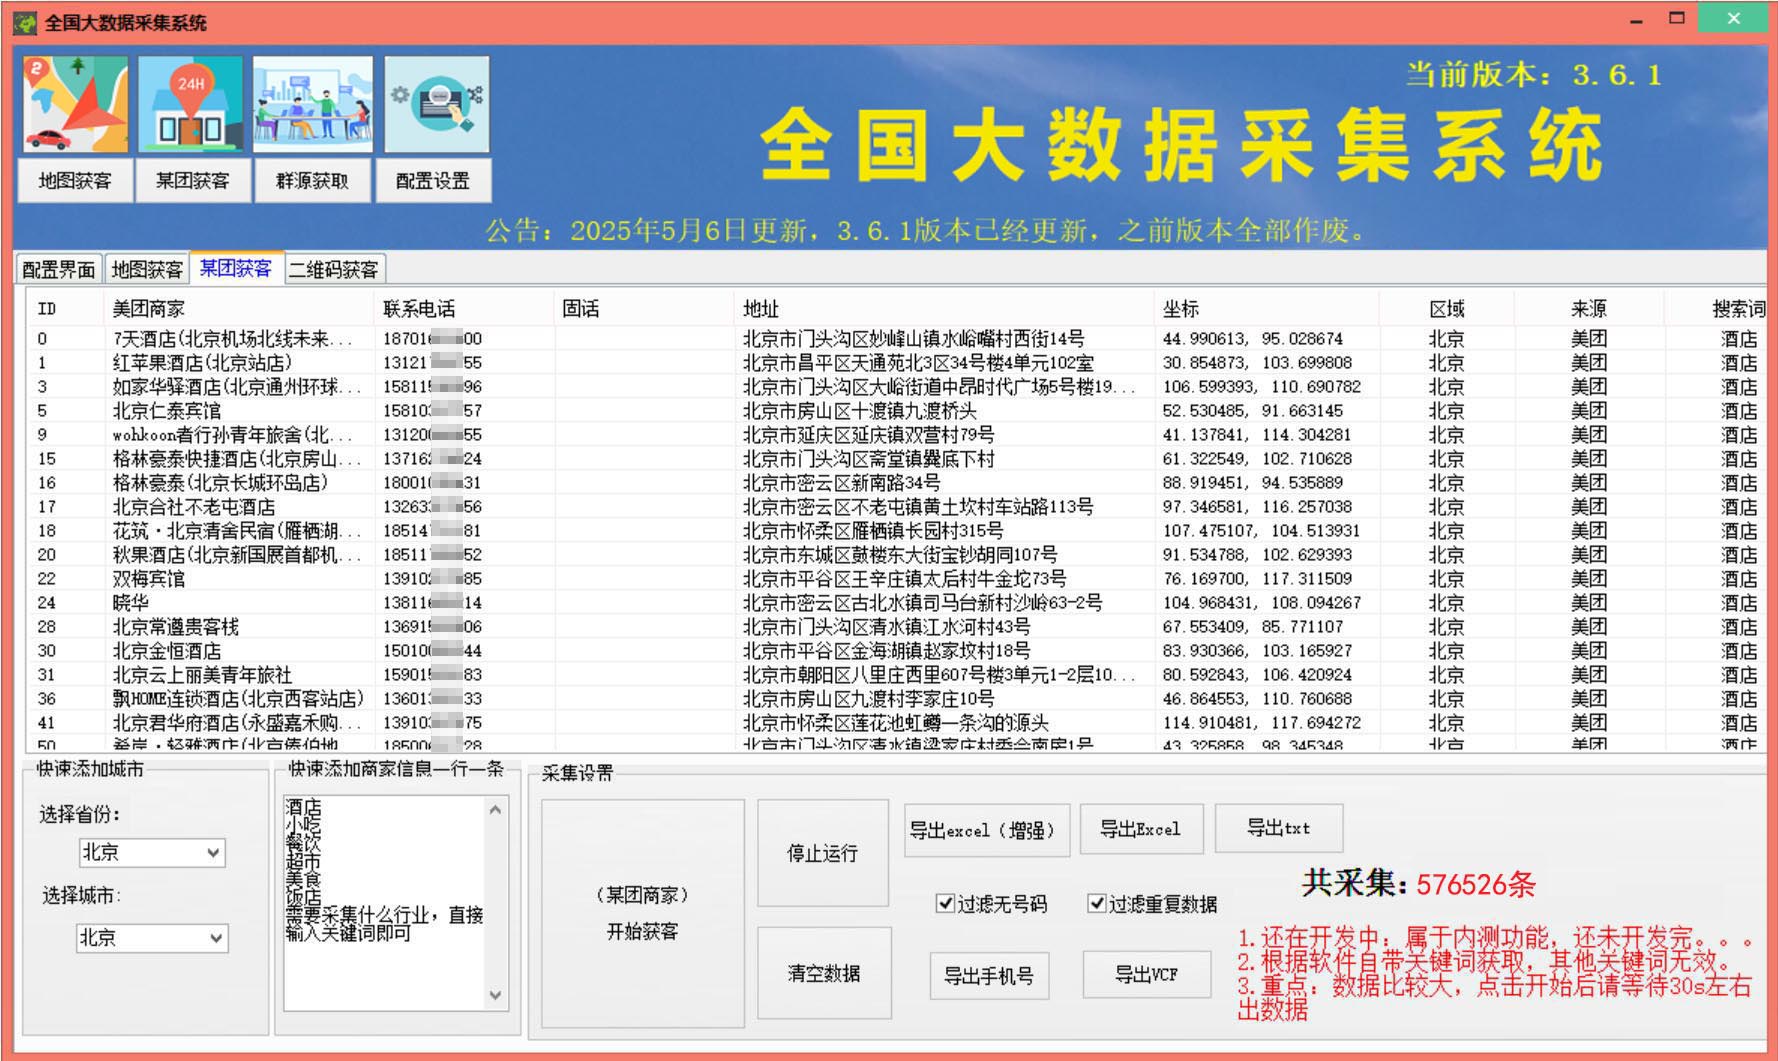The width and height of the screenshot is (1778, 1061).
Task: Click the group meeting icon above 群源获取
Action: (x=312, y=104)
